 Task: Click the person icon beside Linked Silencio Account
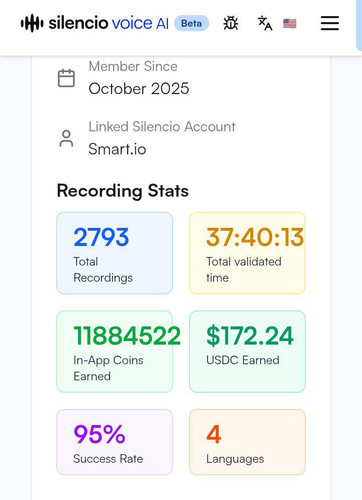tap(66, 138)
